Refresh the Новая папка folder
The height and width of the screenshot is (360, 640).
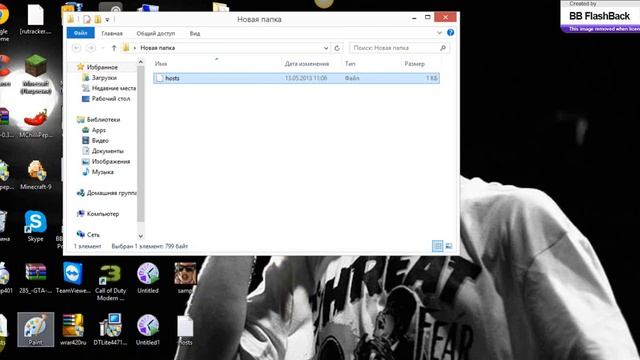(337, 48)
